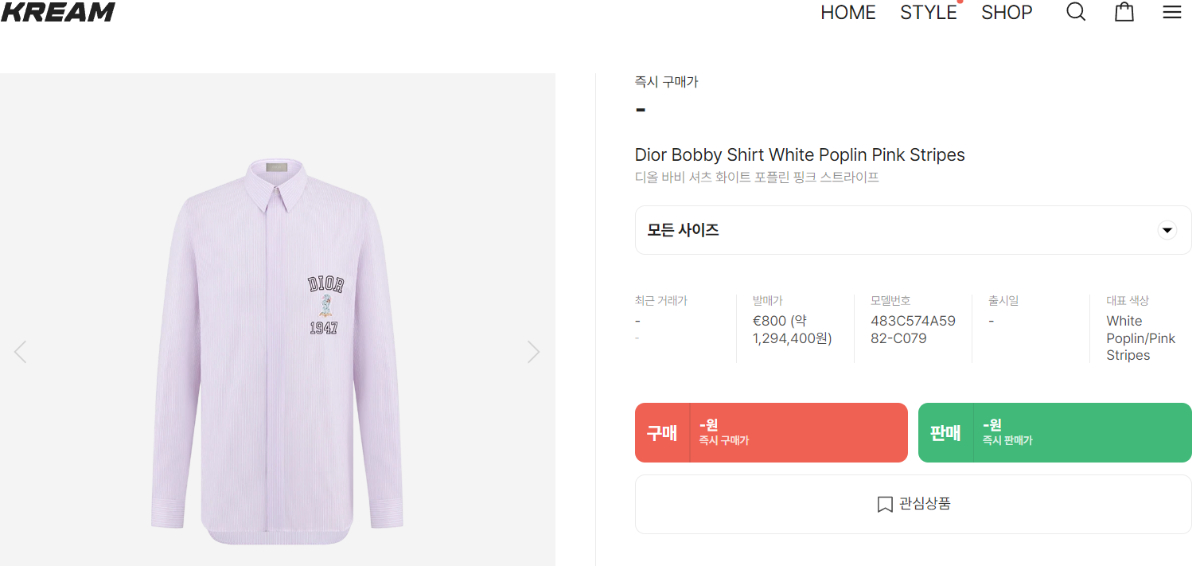Open the shopping bag icon

[x=1124, y=12]
